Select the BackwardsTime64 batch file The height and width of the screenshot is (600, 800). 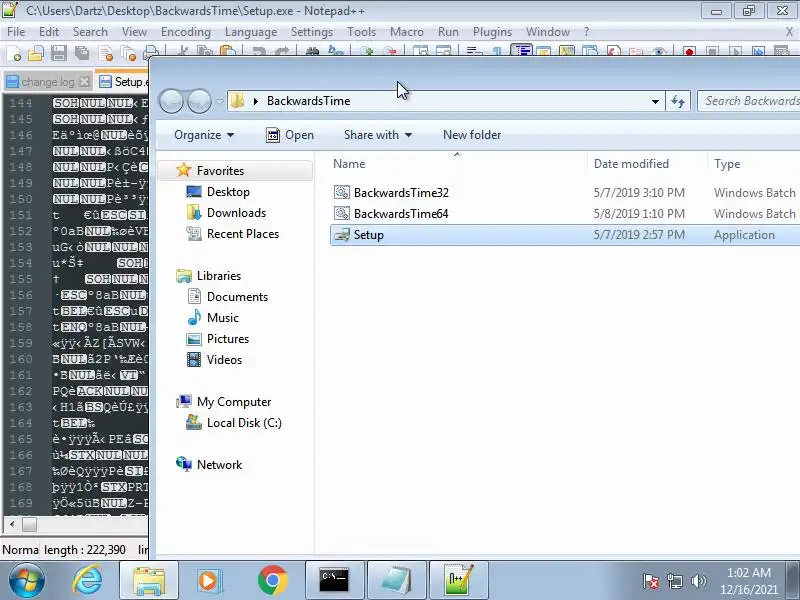tap(401, 214)
